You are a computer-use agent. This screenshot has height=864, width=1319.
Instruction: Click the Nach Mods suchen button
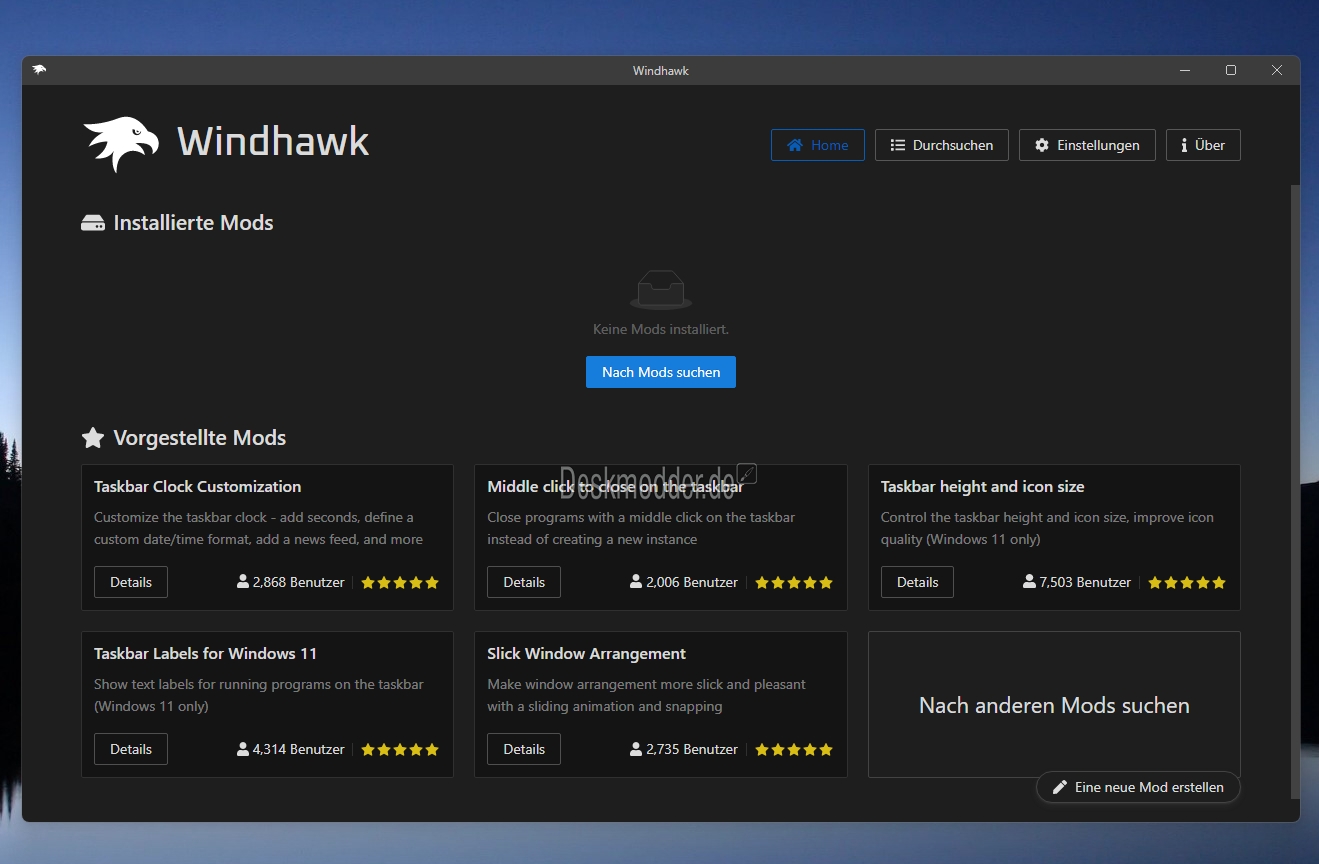[x=661, y=372]
